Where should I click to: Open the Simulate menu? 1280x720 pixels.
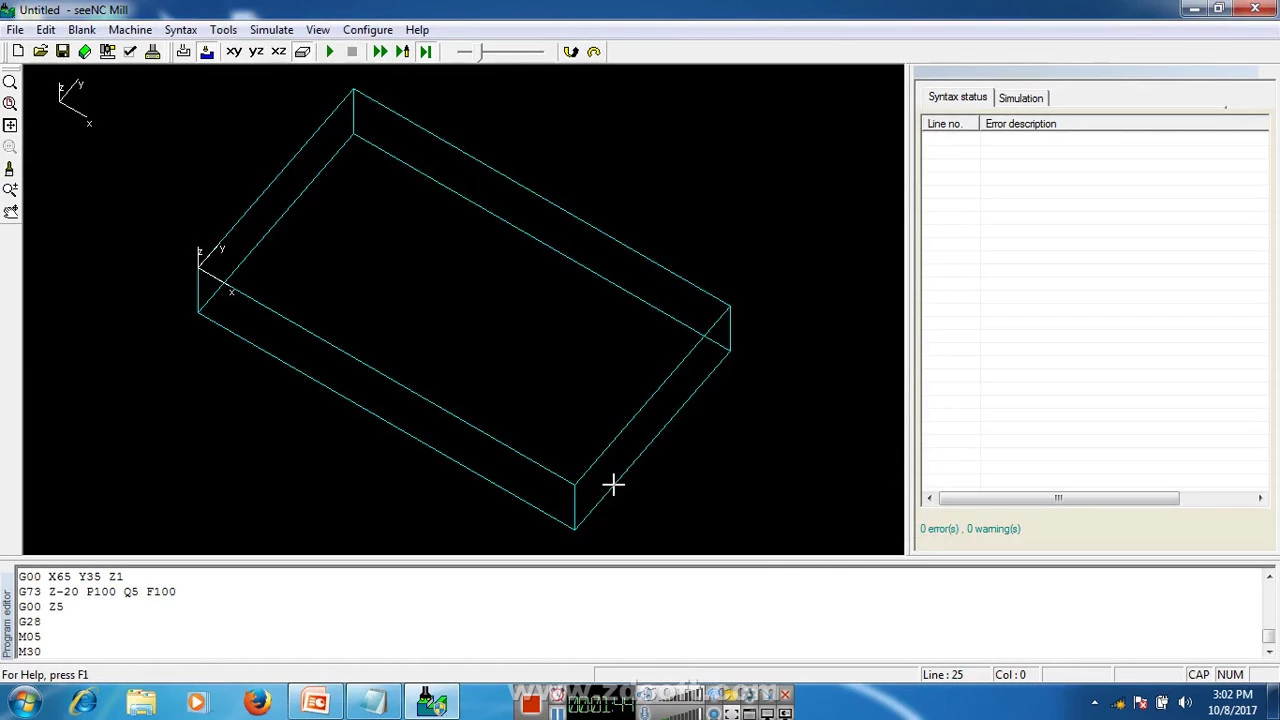272,30
